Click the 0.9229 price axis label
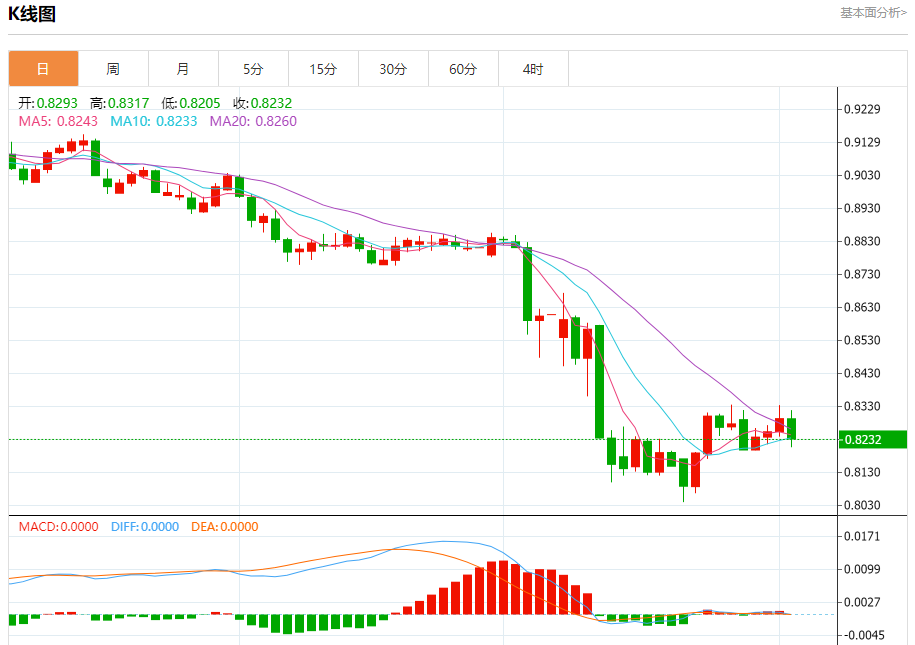 (862, 109)
